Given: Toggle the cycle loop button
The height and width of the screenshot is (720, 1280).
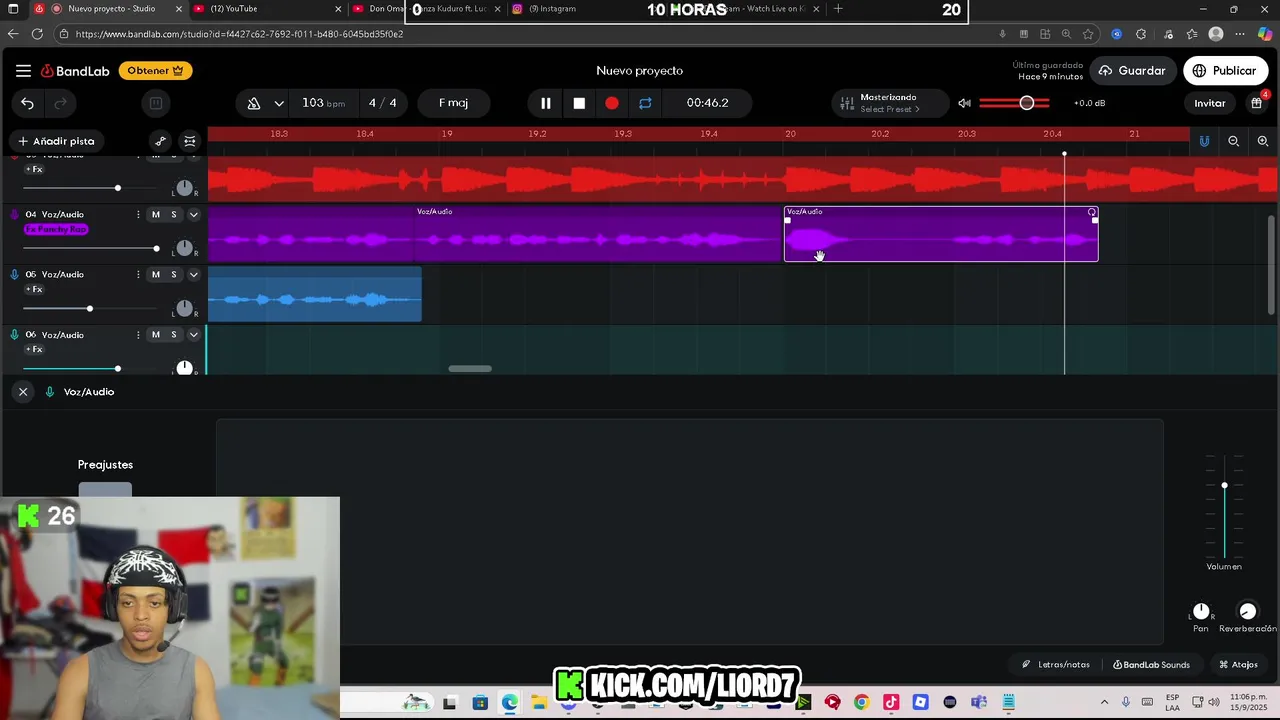Looking at the screenshot, I should [x=645, y=103].
